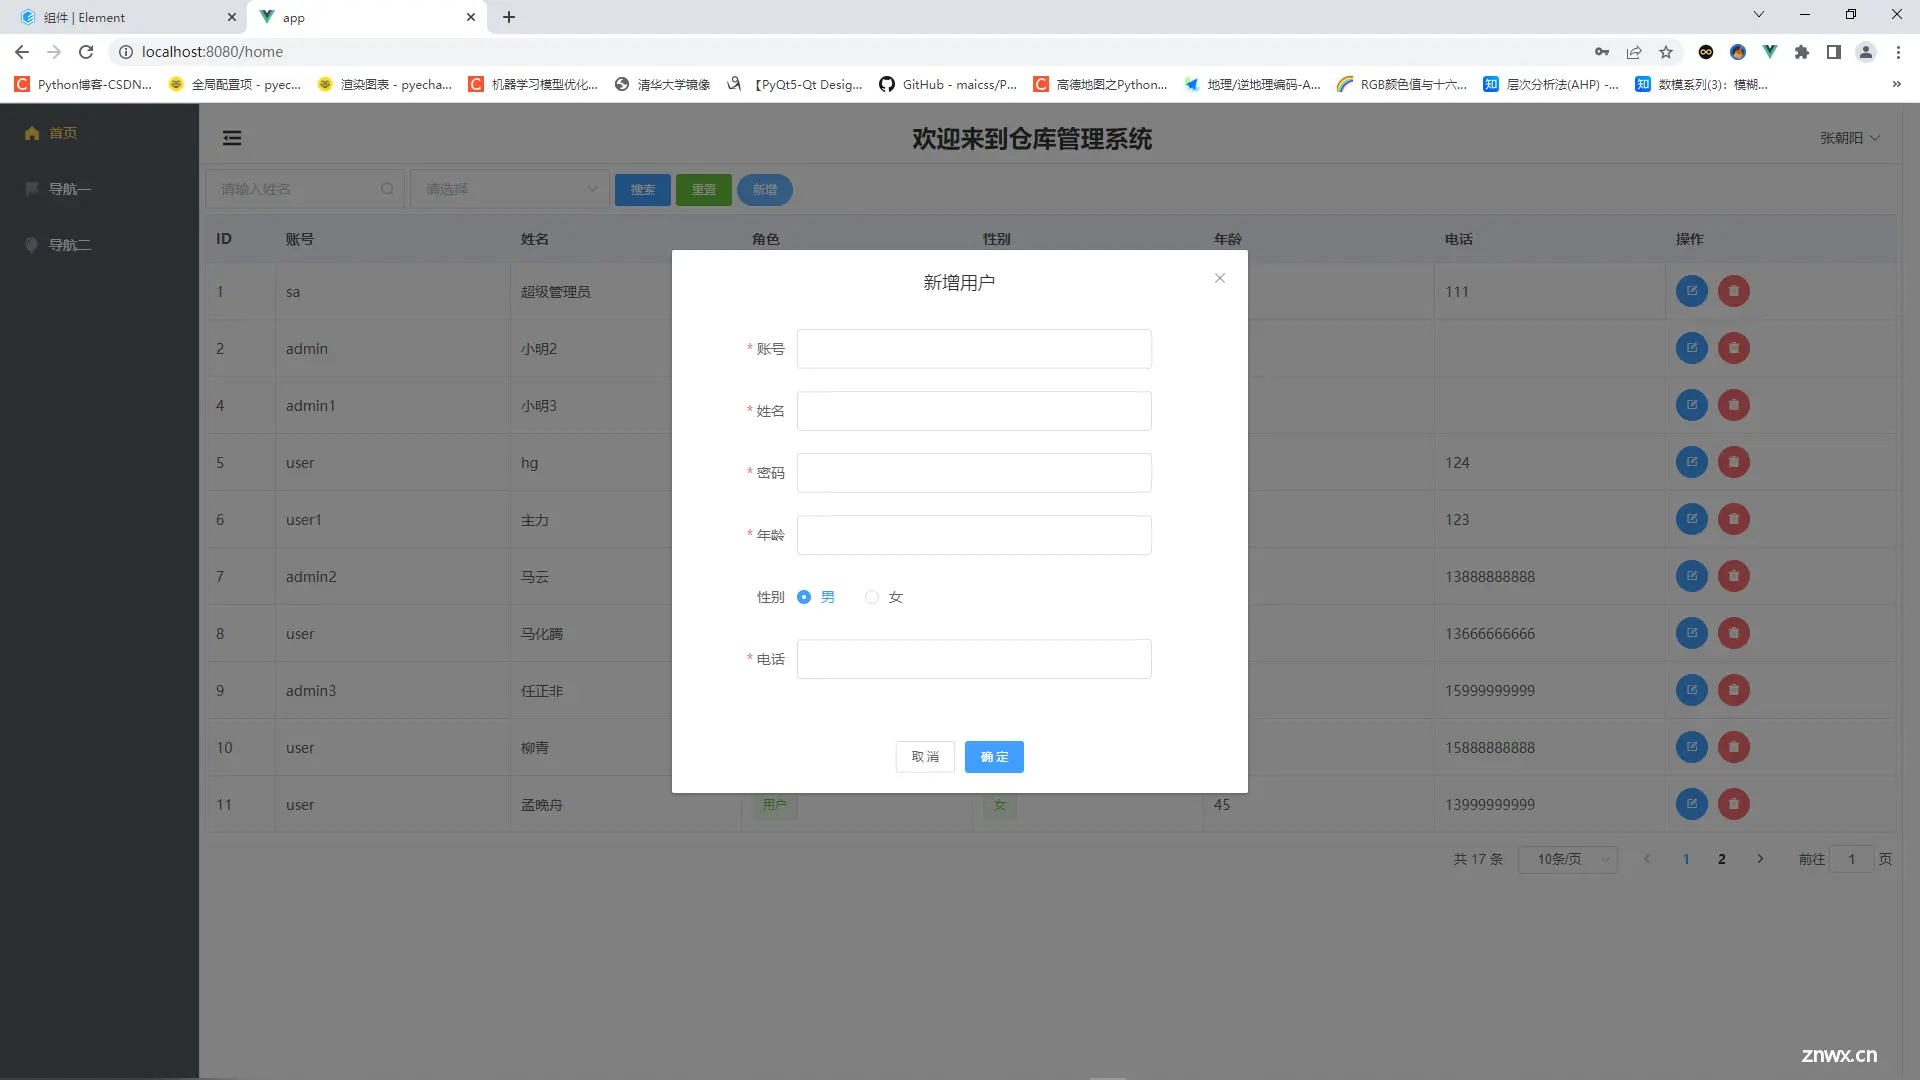Select page 2 pagination control
This screenshot has width=1920, height=1080.
(x=1722, y=858)
